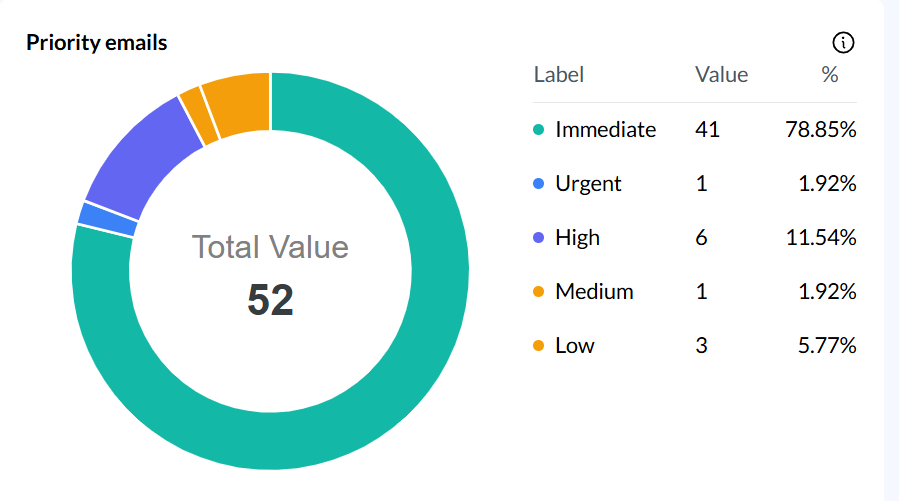
Task: Select the Low legend label
Action: click(x=575, y=346)
